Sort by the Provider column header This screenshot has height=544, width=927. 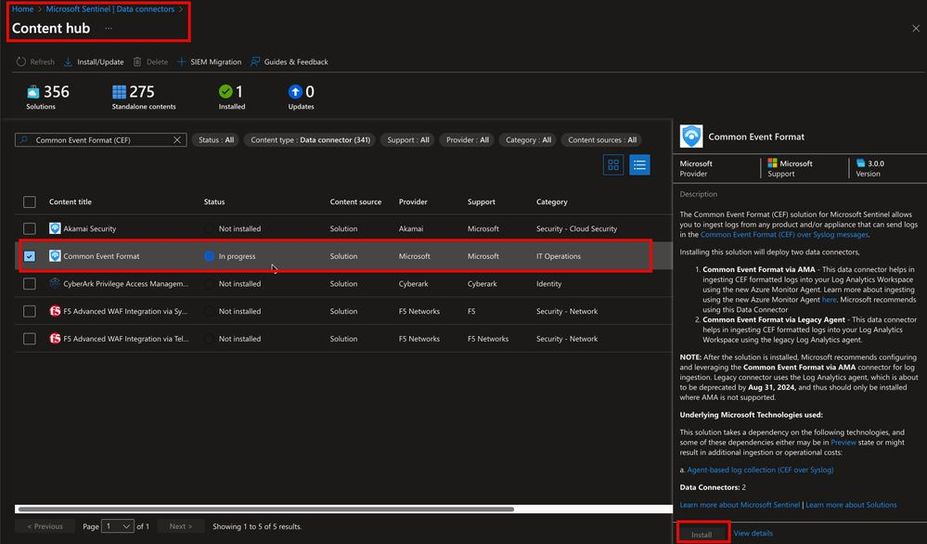(x=413, y=202)
